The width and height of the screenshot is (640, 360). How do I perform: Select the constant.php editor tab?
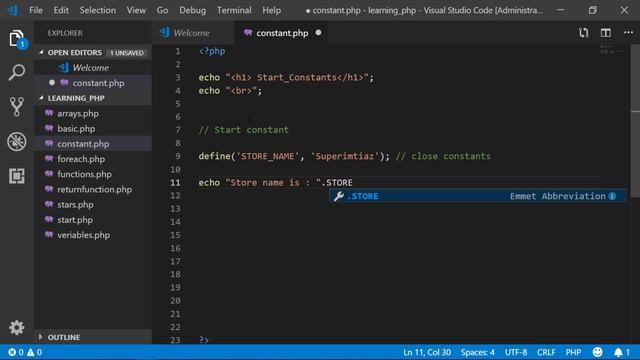(282, 33)
